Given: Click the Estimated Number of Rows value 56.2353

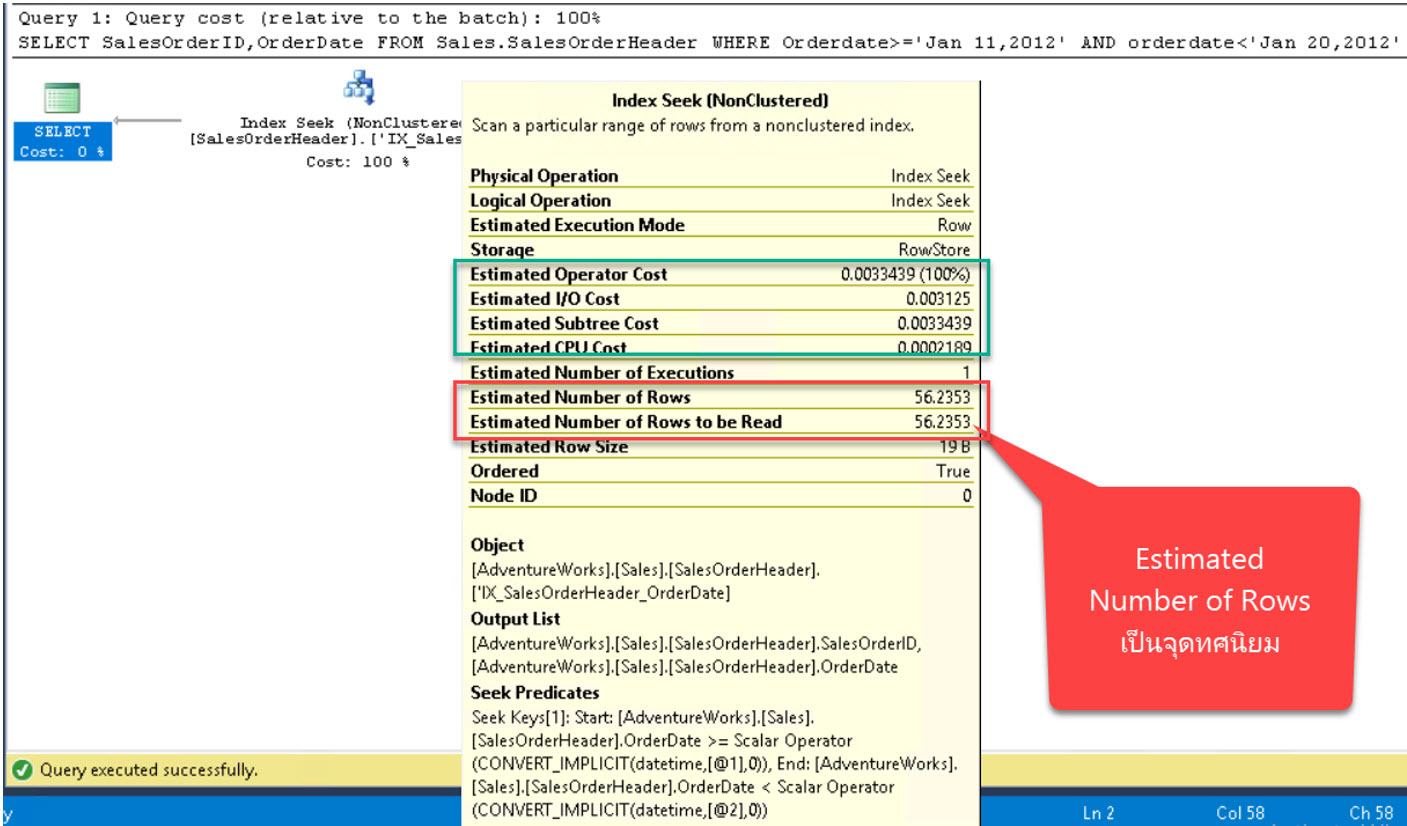Looking at the screenshot, I should tap(940, 397).
